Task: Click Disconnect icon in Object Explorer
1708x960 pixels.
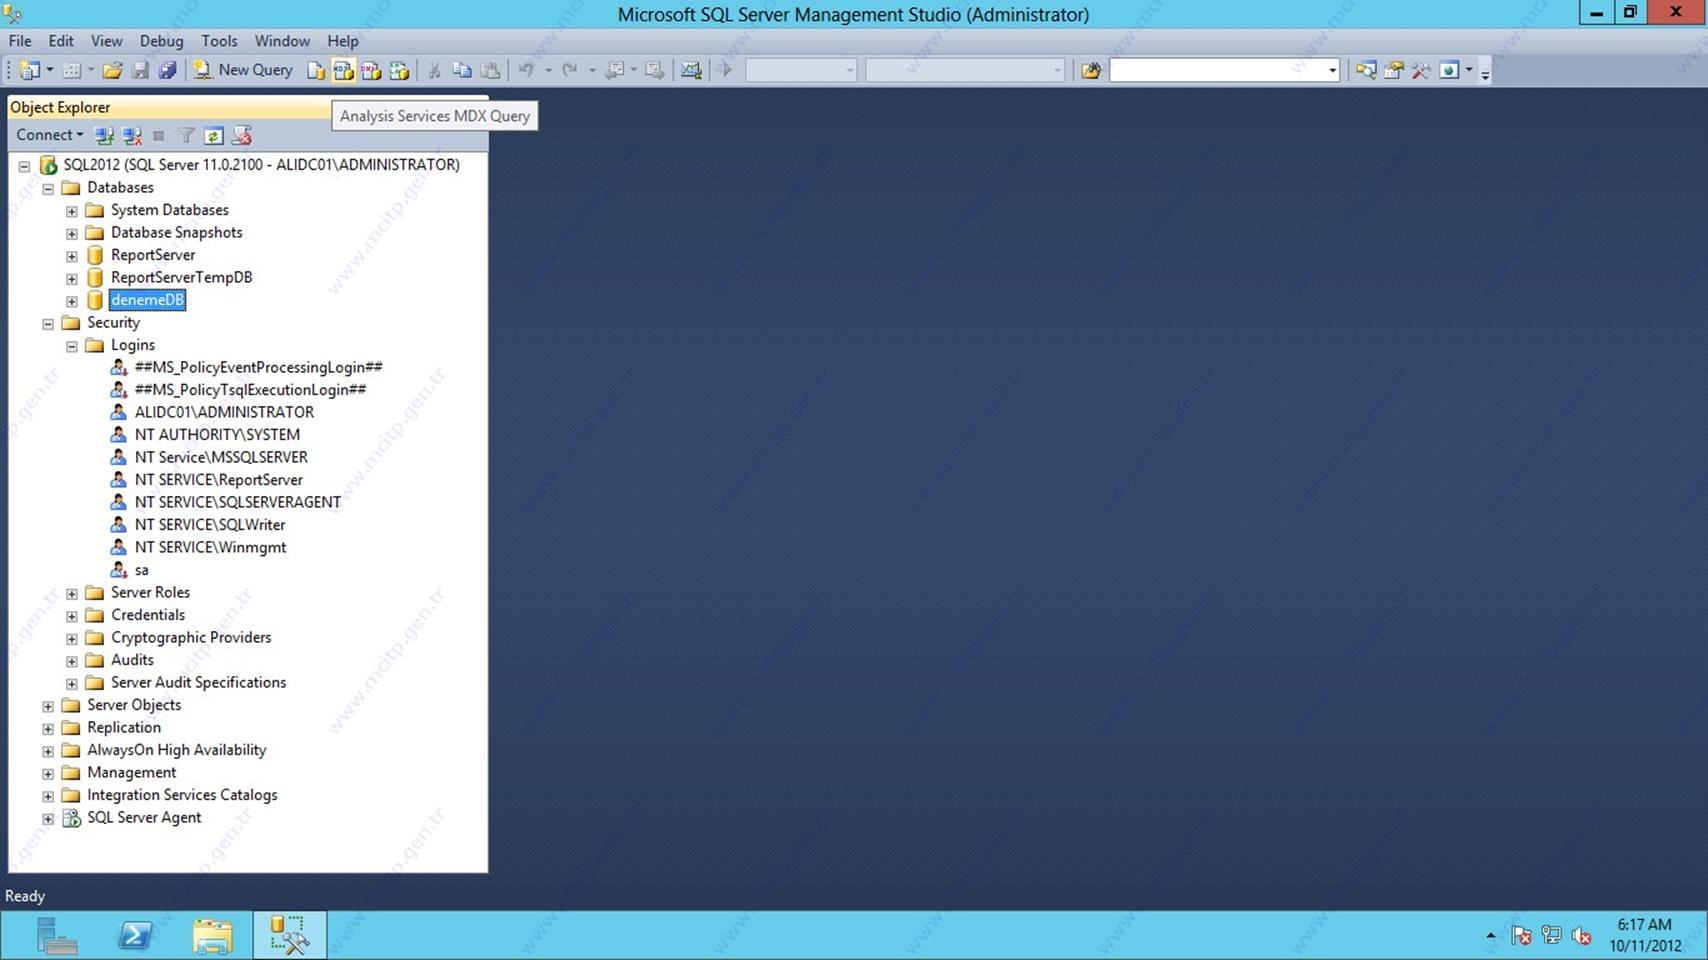Action: [x=132, y=135]
